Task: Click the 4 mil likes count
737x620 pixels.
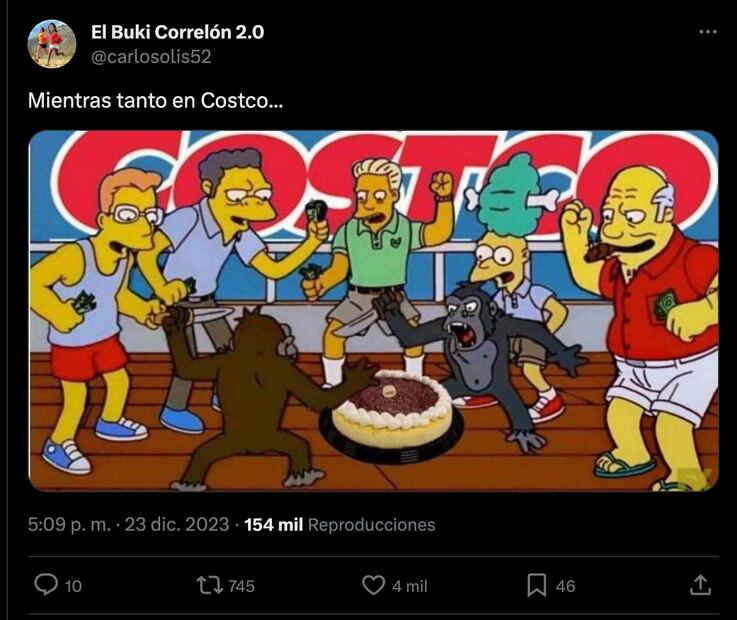Action: pyautogui.click(x=409, y=586)
